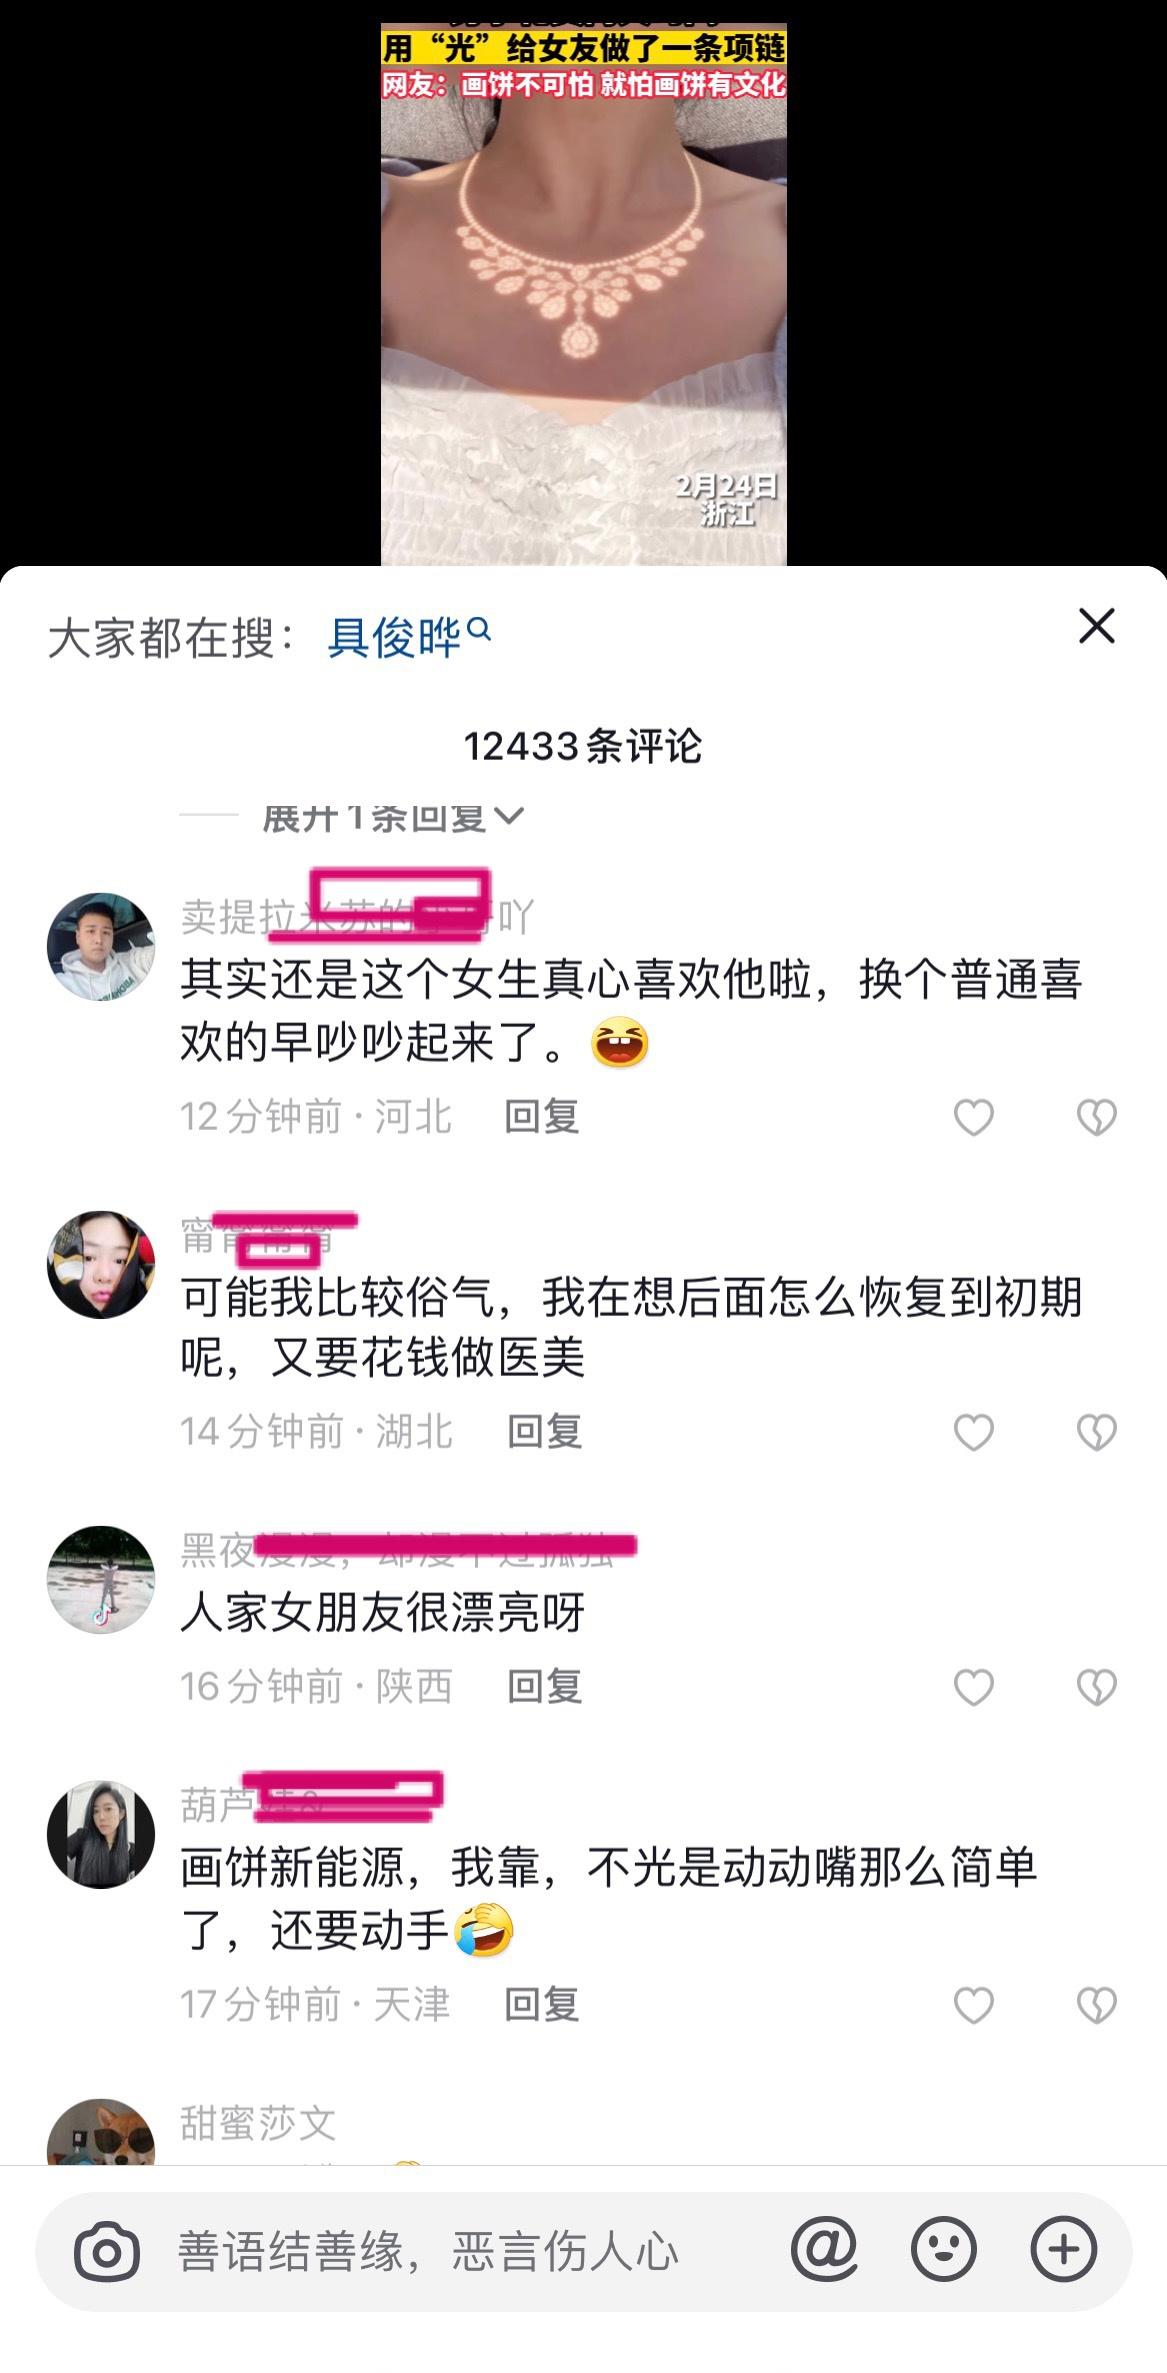Expand the 展开1条回复 replies
Screen dimensions: 1167x2373
tap(392, 817)
